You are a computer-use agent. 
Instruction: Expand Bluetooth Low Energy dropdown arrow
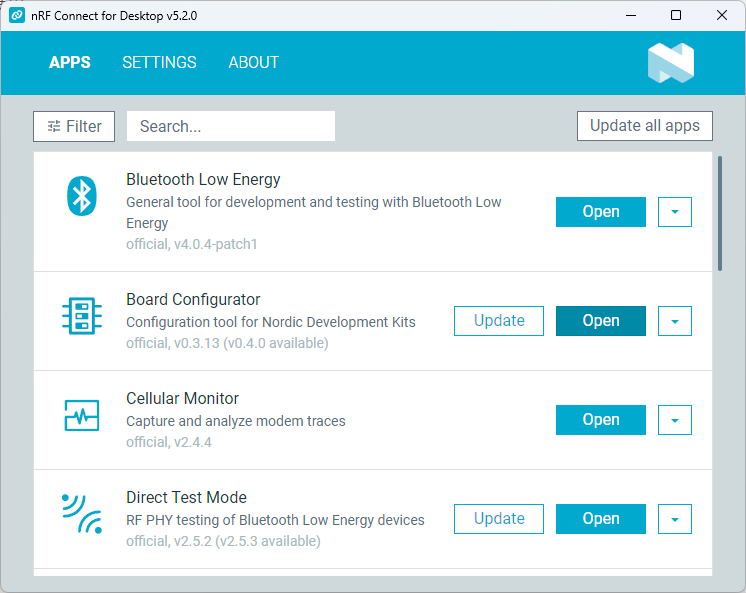pyautogui.click(x=675, y=212)
